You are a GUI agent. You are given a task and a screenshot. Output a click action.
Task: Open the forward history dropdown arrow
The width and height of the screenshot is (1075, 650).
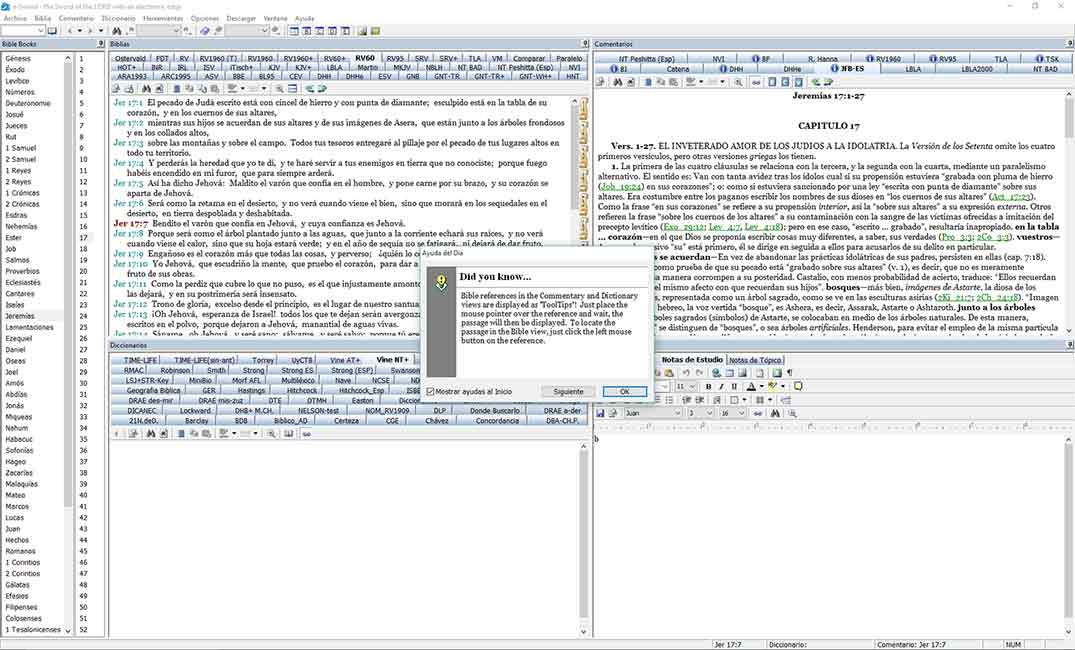pyautogui.click(x=101, y=31)
